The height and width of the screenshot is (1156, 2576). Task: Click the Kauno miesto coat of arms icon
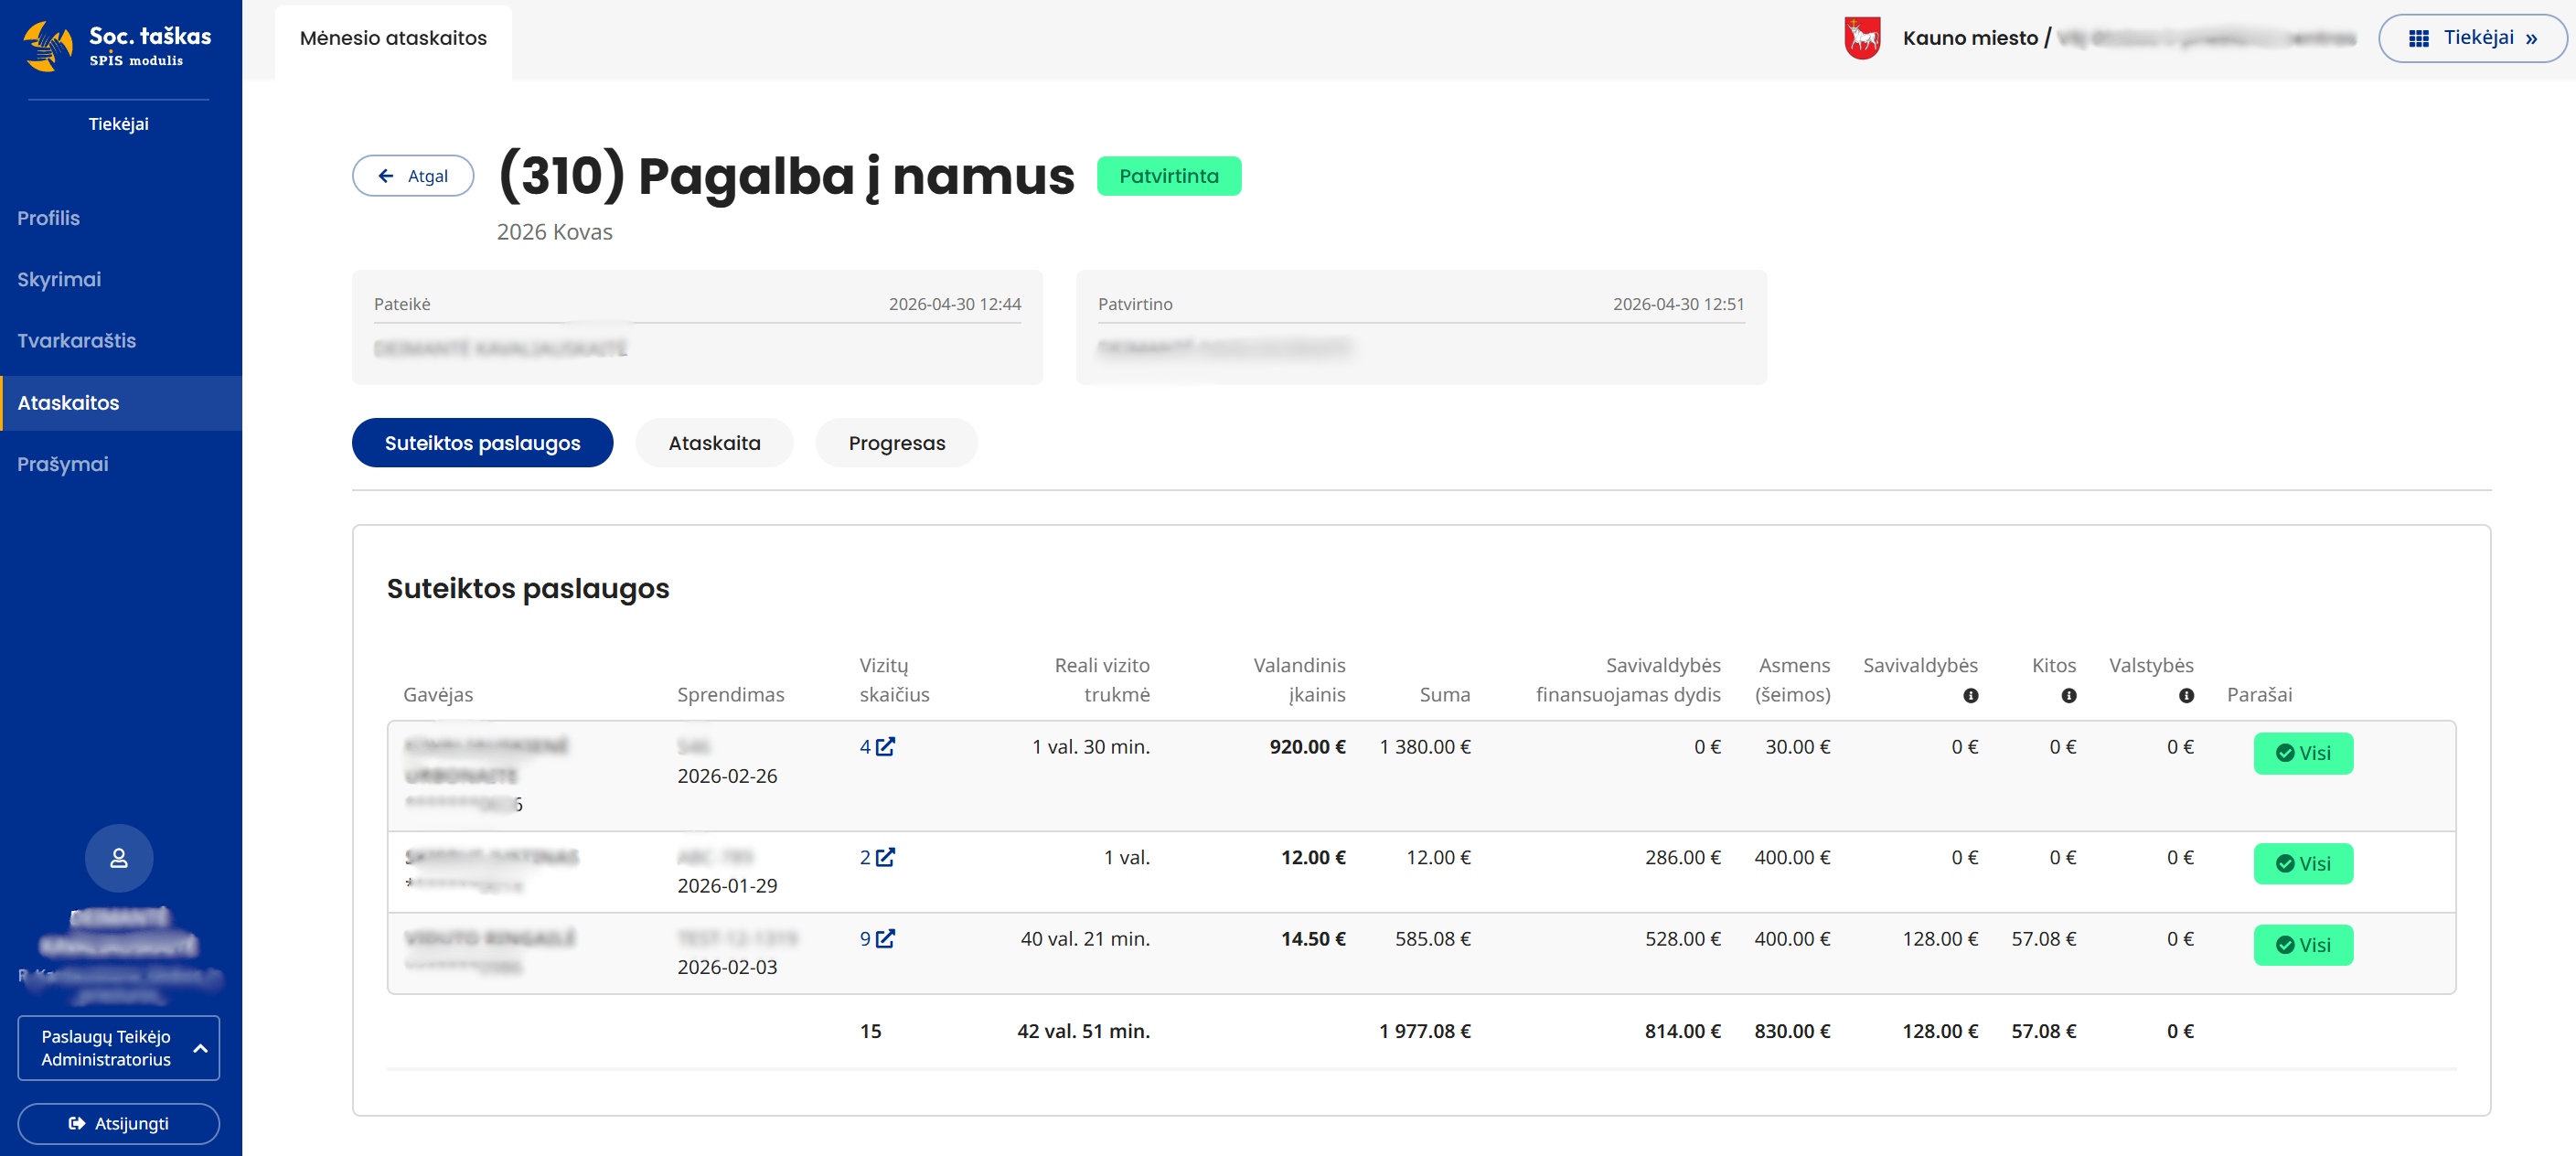click(1862, 38)
